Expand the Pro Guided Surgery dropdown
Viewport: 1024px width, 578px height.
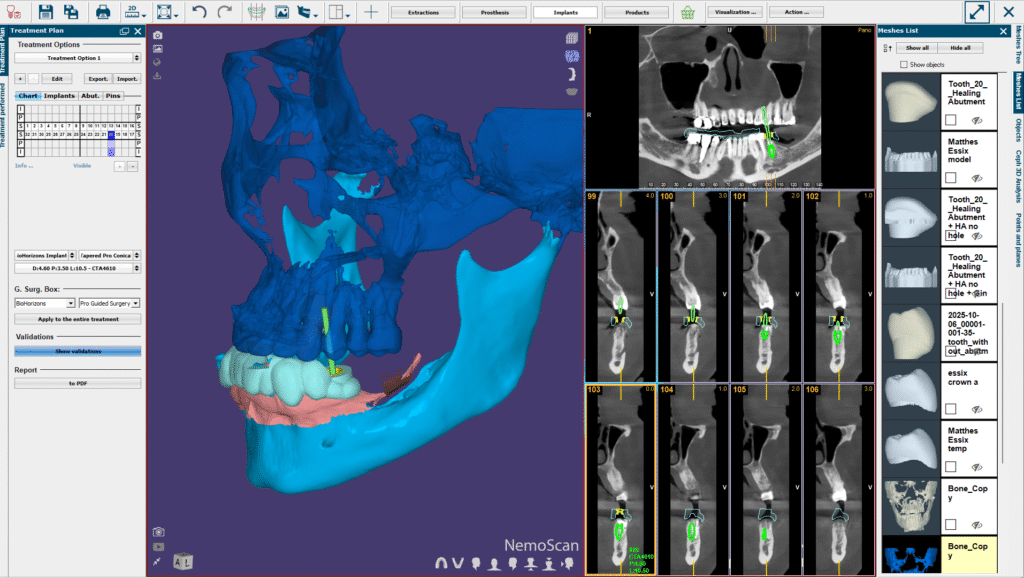pyautogui.click(x=109, y=302)
